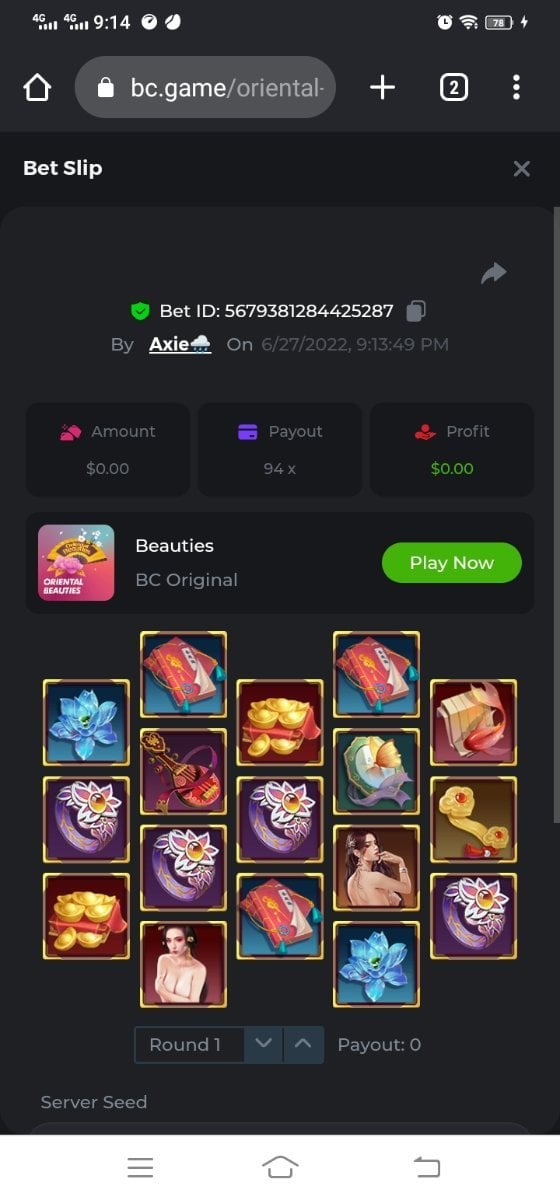Screen dimensions: 560x1200
Task: Open the Oriental Beauties game thumbnail
Action: pos(76,563)
